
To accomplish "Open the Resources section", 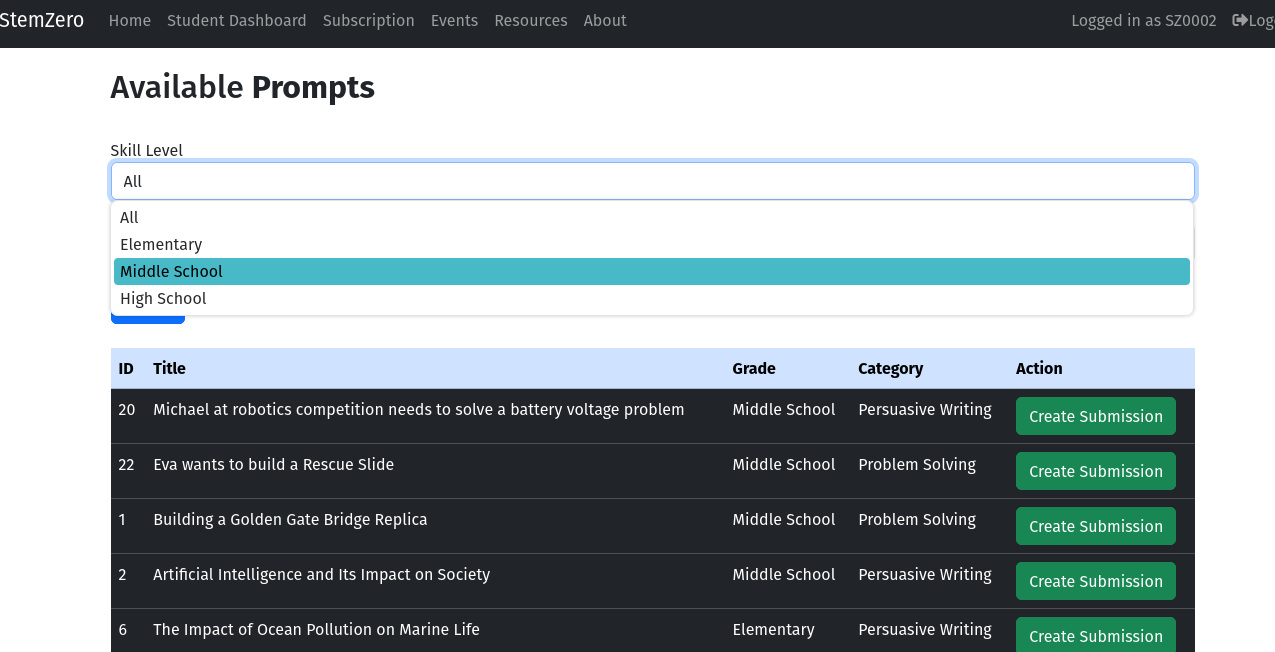I will [x=531, y=20].
